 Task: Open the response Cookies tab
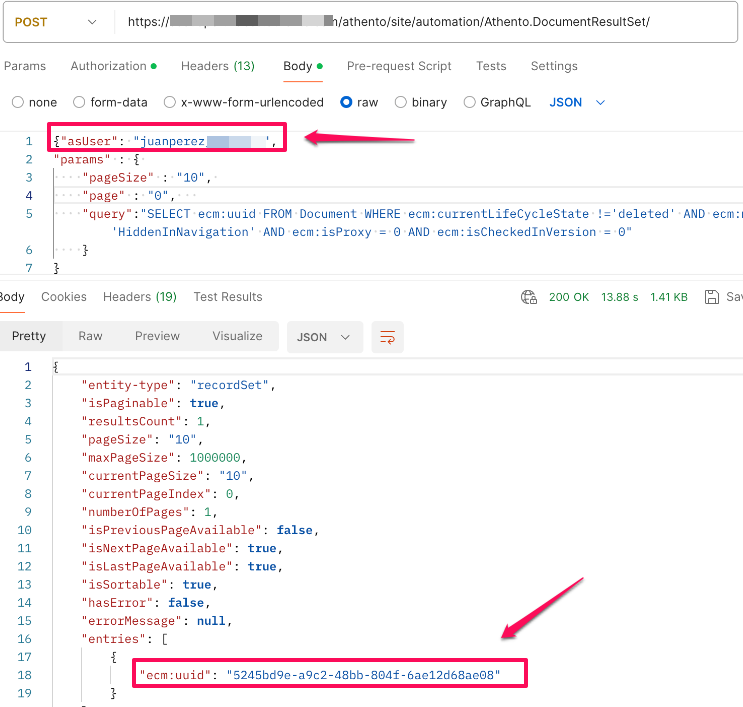[x=64, y=297]
